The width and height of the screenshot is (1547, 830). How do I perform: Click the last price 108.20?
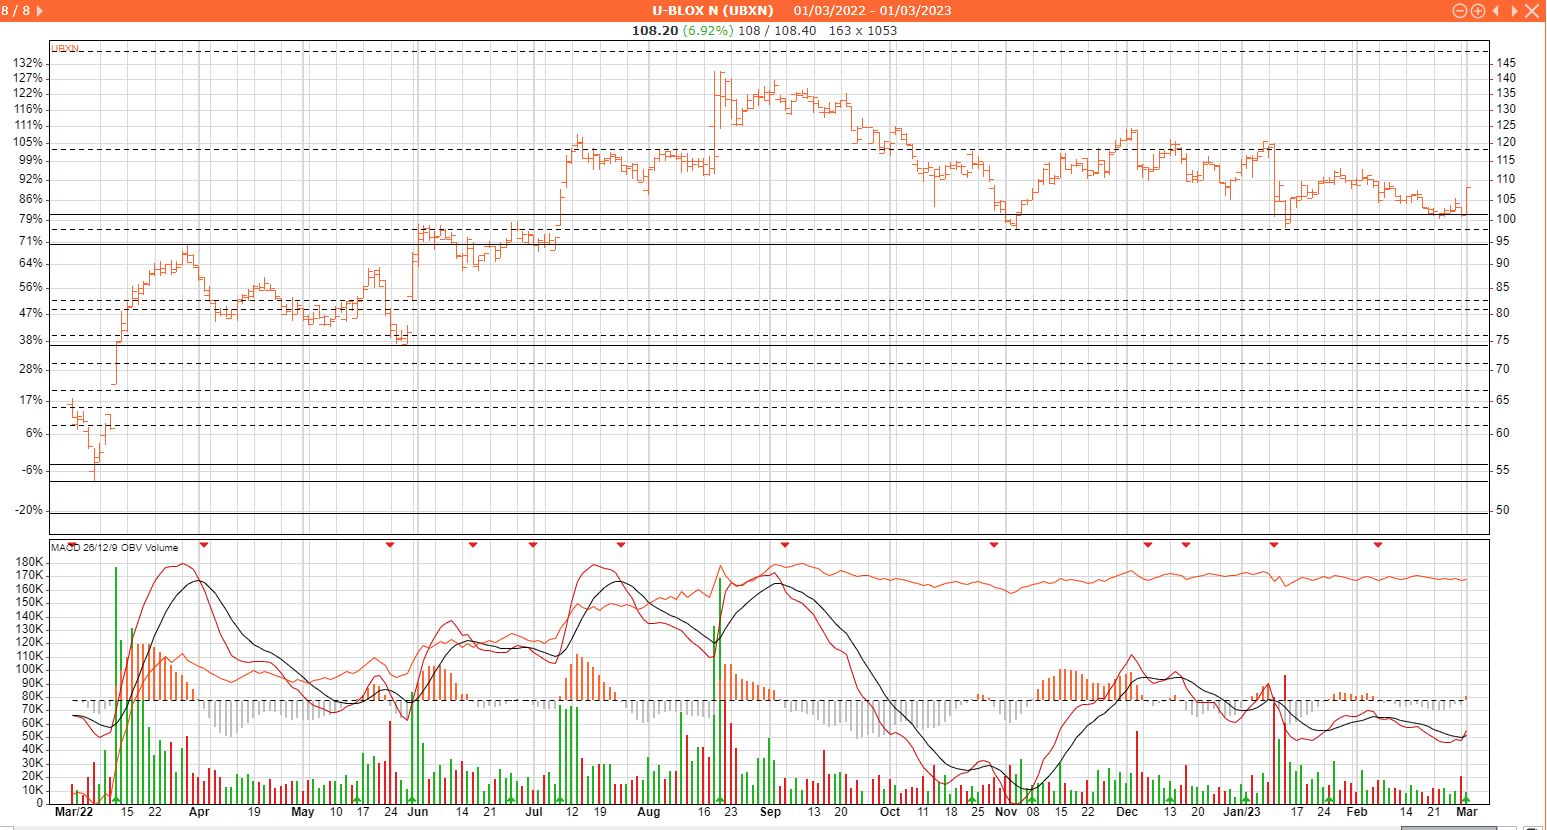coord(655,30)
